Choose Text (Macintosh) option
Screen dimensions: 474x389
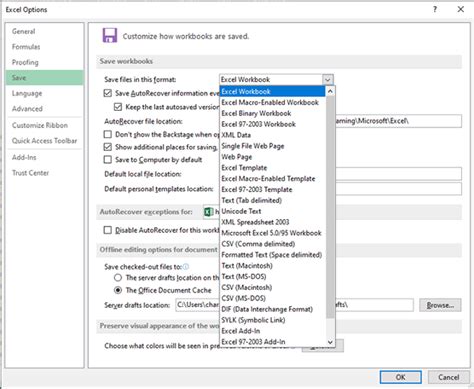coord(272,266)
